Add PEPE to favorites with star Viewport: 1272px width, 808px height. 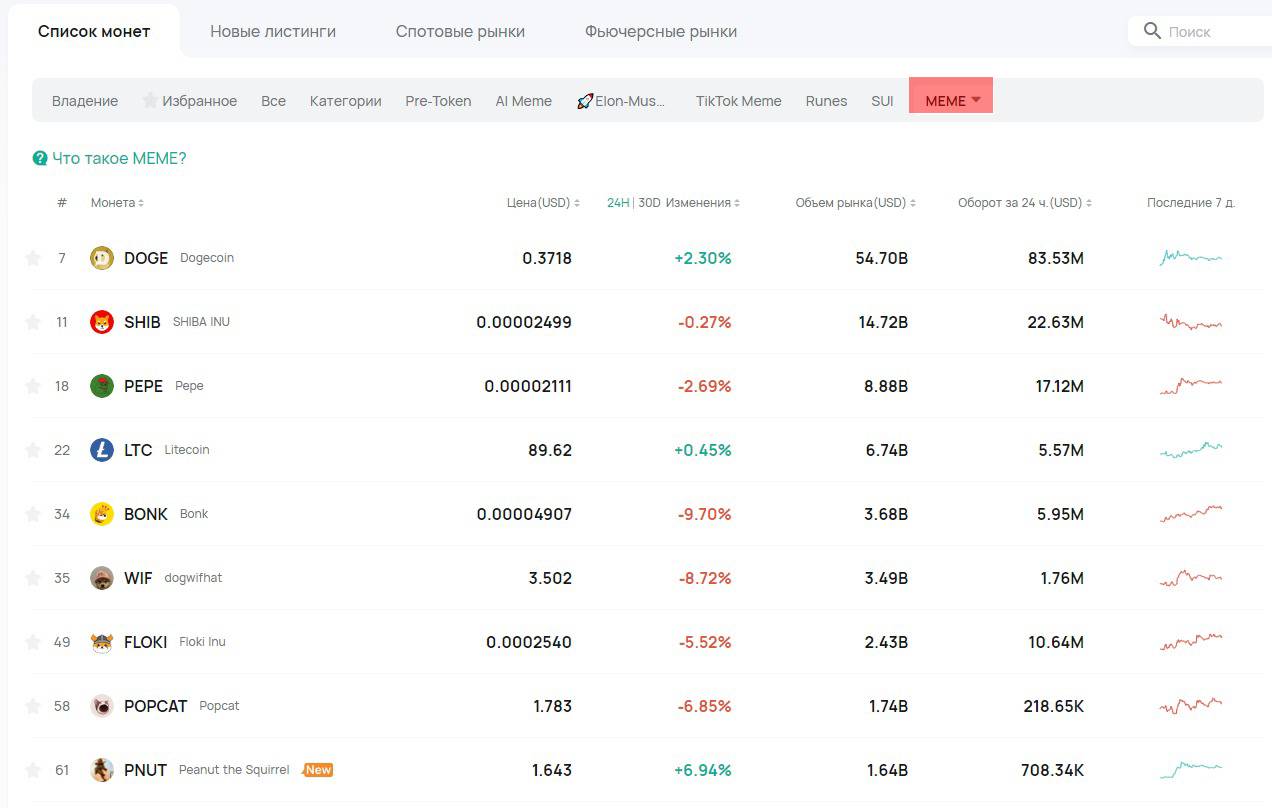pyautogui.click(x=33, y=386)
